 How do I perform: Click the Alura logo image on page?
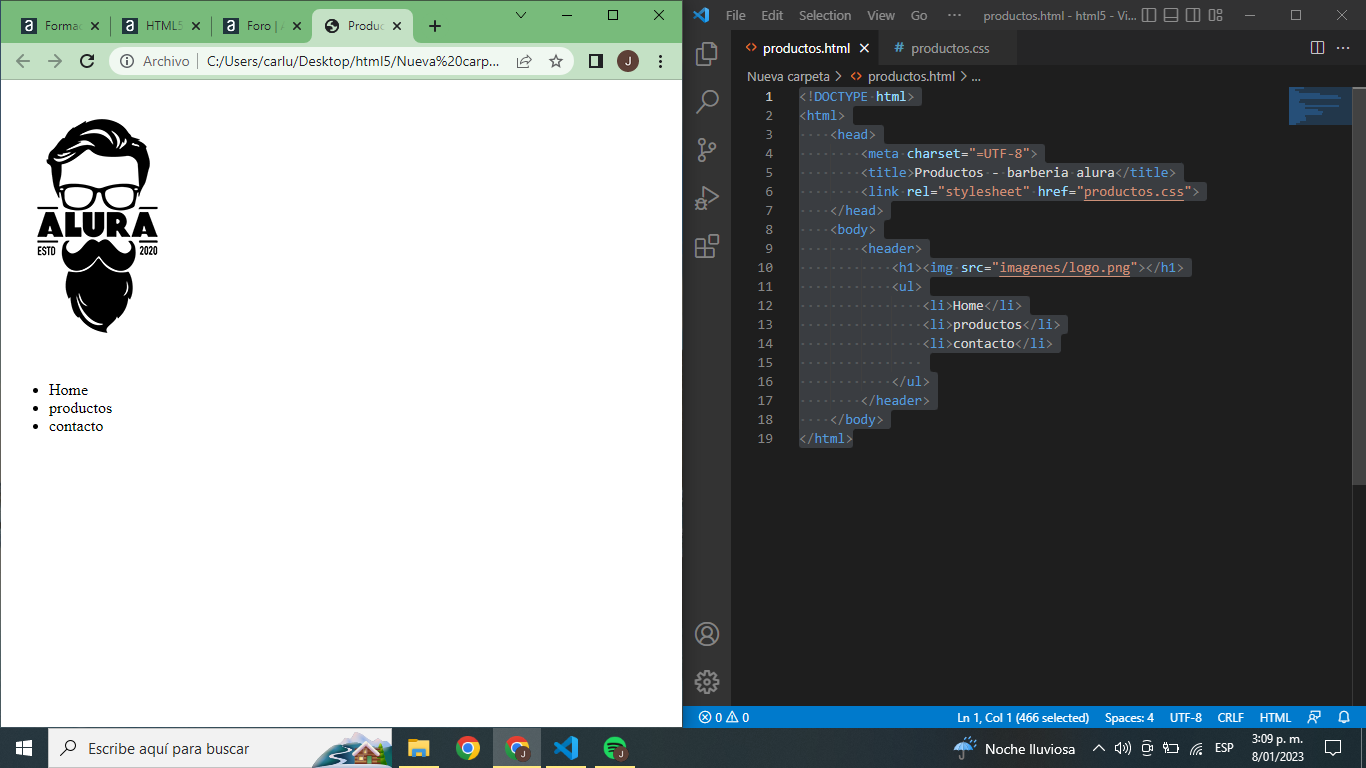(x=98, y=226)
